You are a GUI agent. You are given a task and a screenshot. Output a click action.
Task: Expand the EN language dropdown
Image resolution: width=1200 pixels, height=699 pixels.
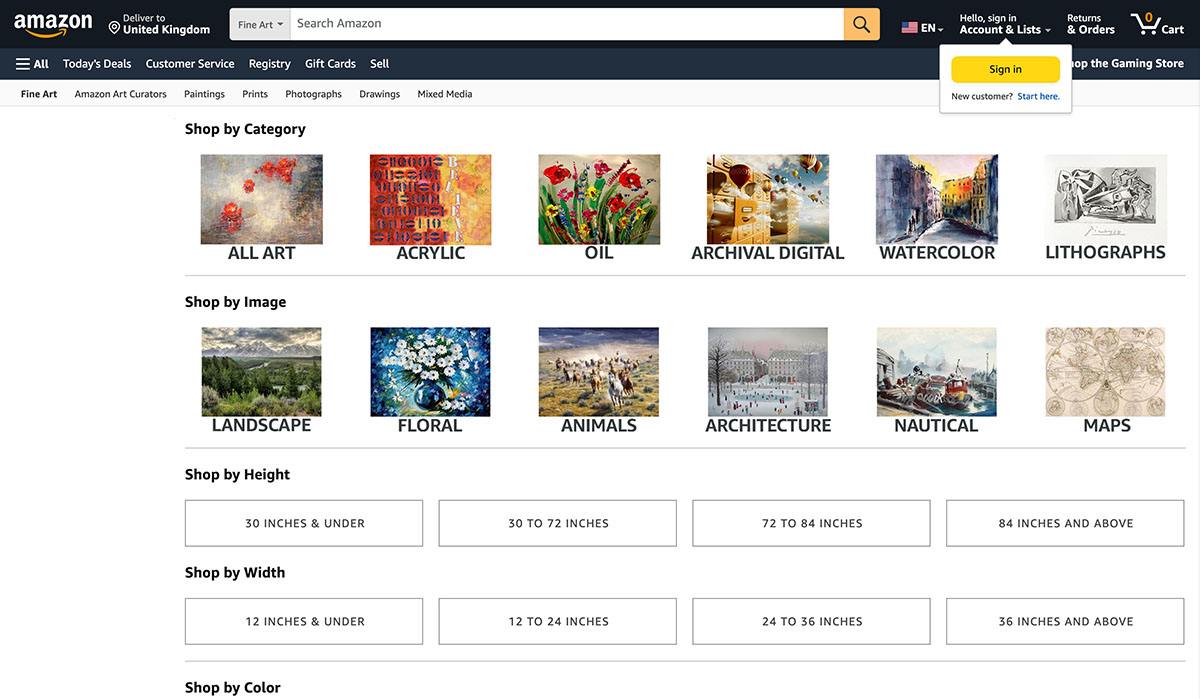pyautogui.click(x=925, y=28)
